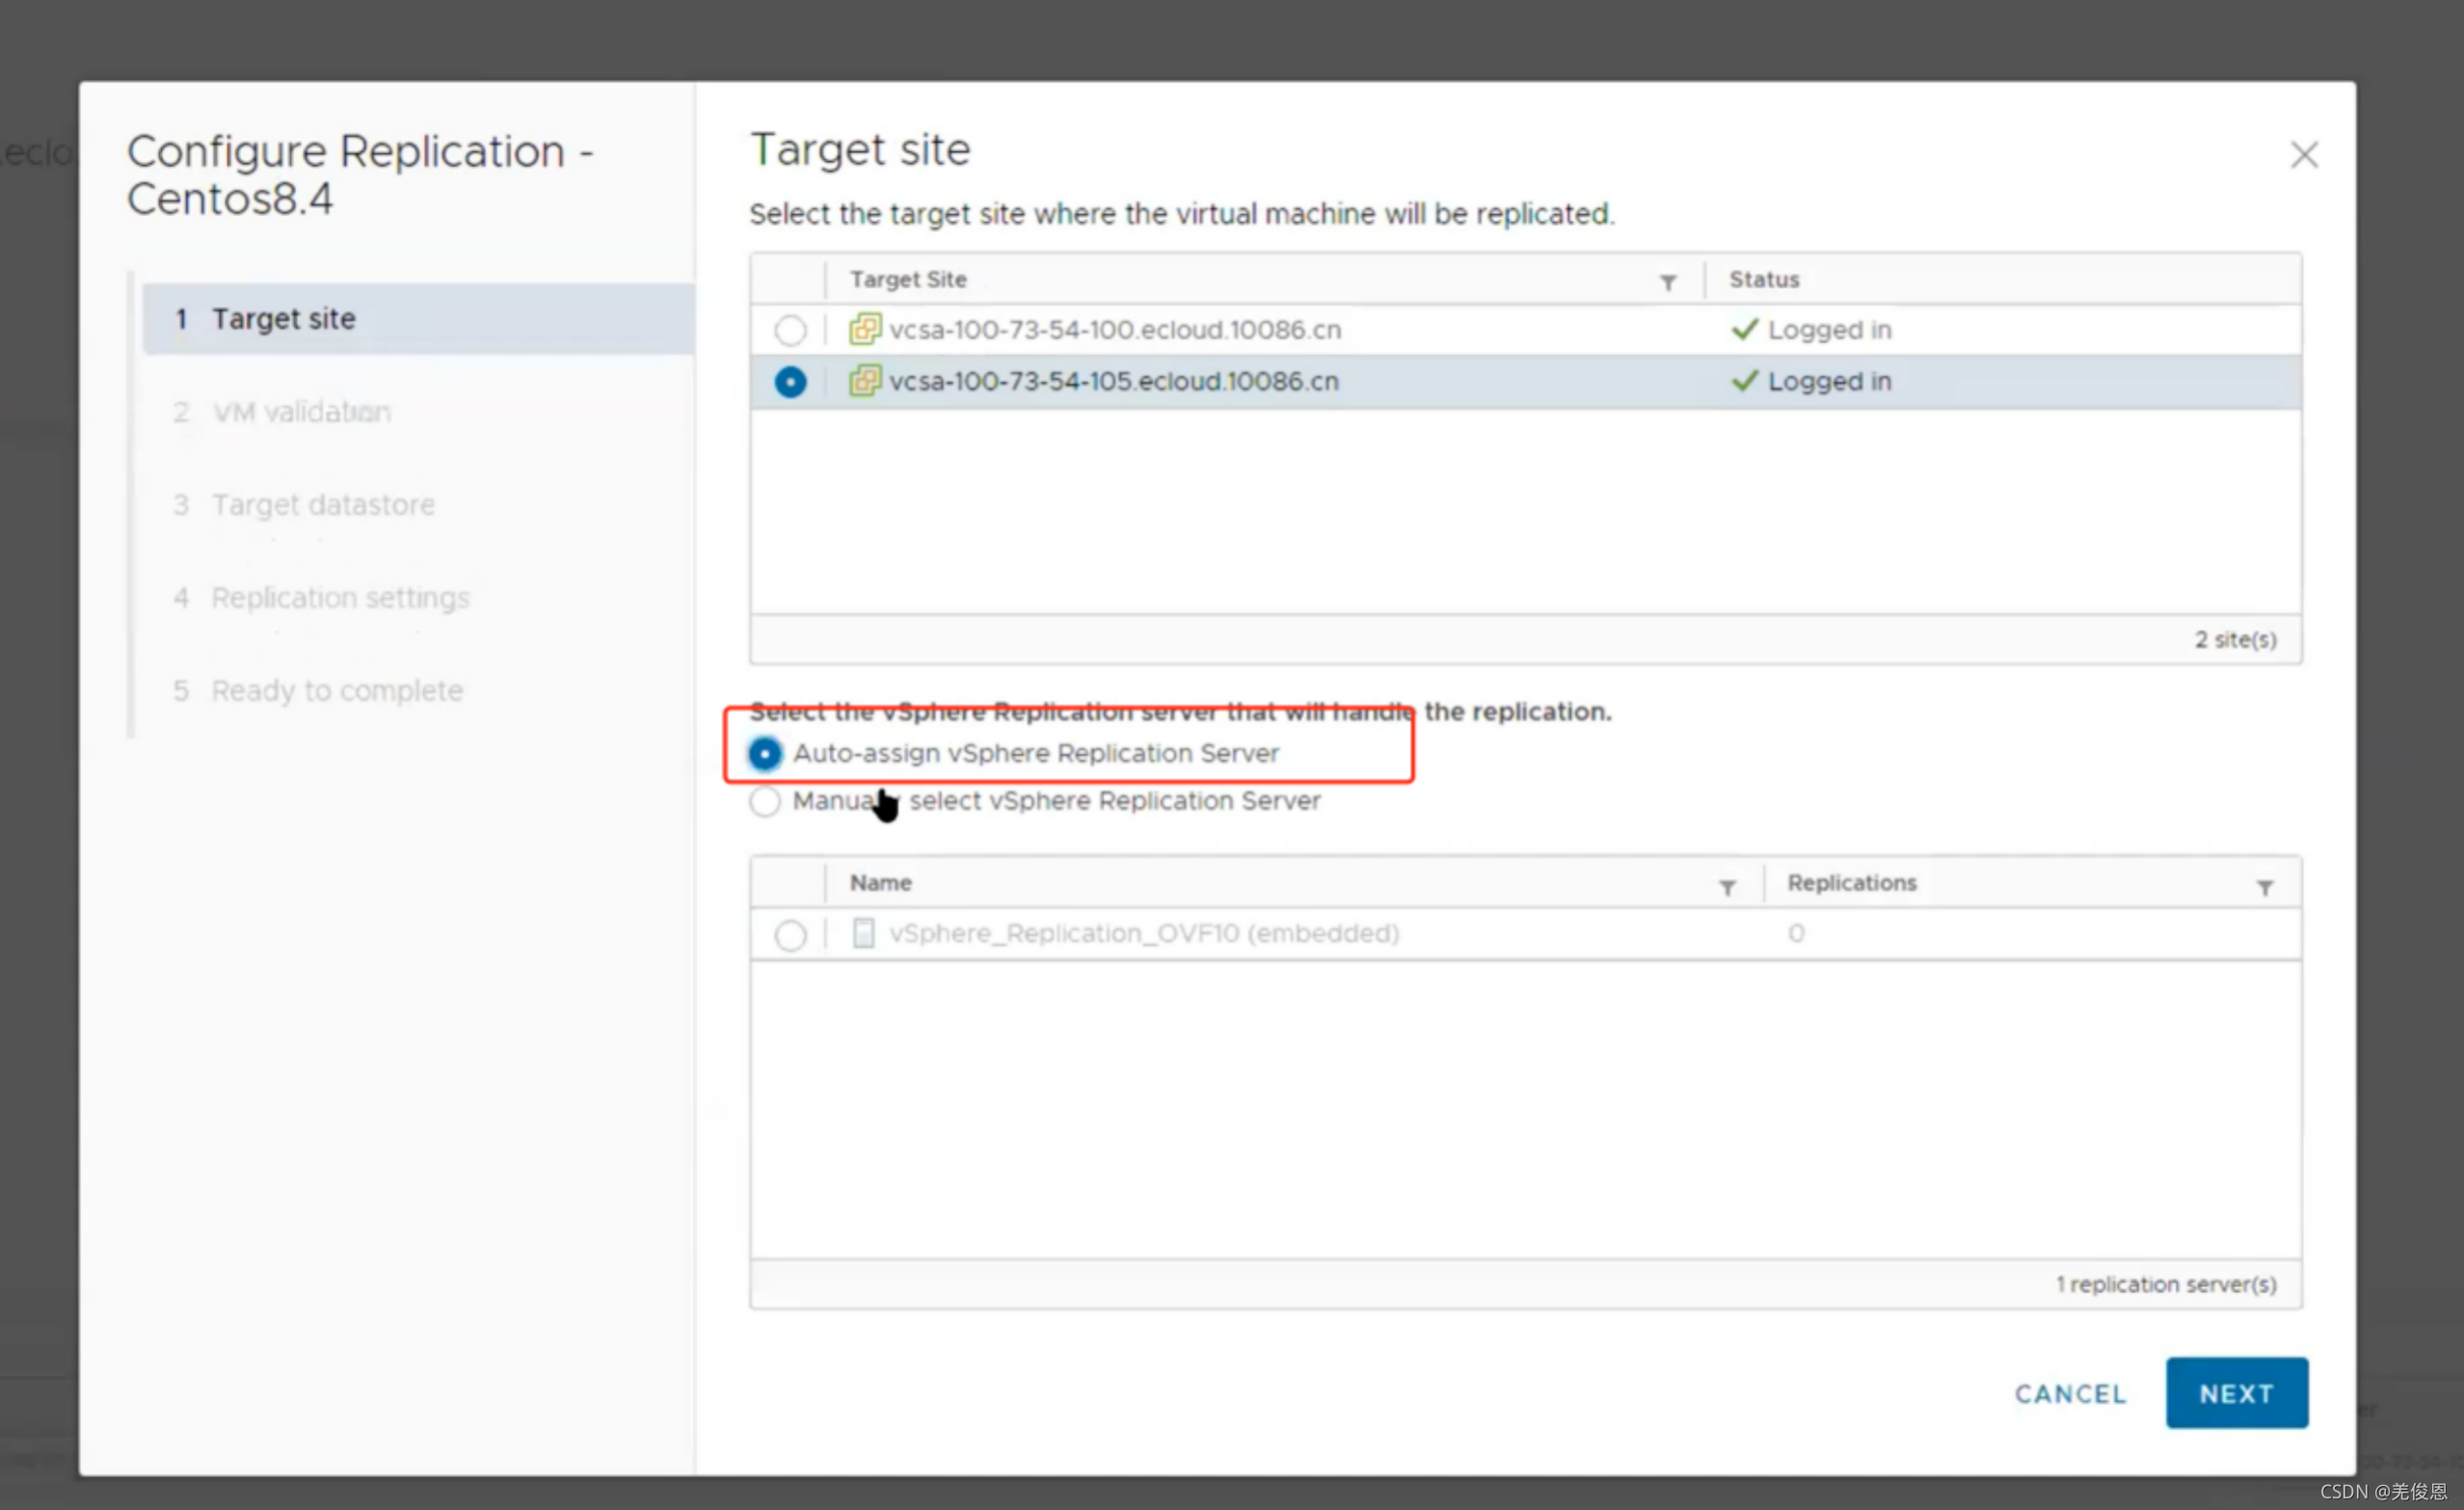Open the Target Site column filter

tap(1667, 283)
